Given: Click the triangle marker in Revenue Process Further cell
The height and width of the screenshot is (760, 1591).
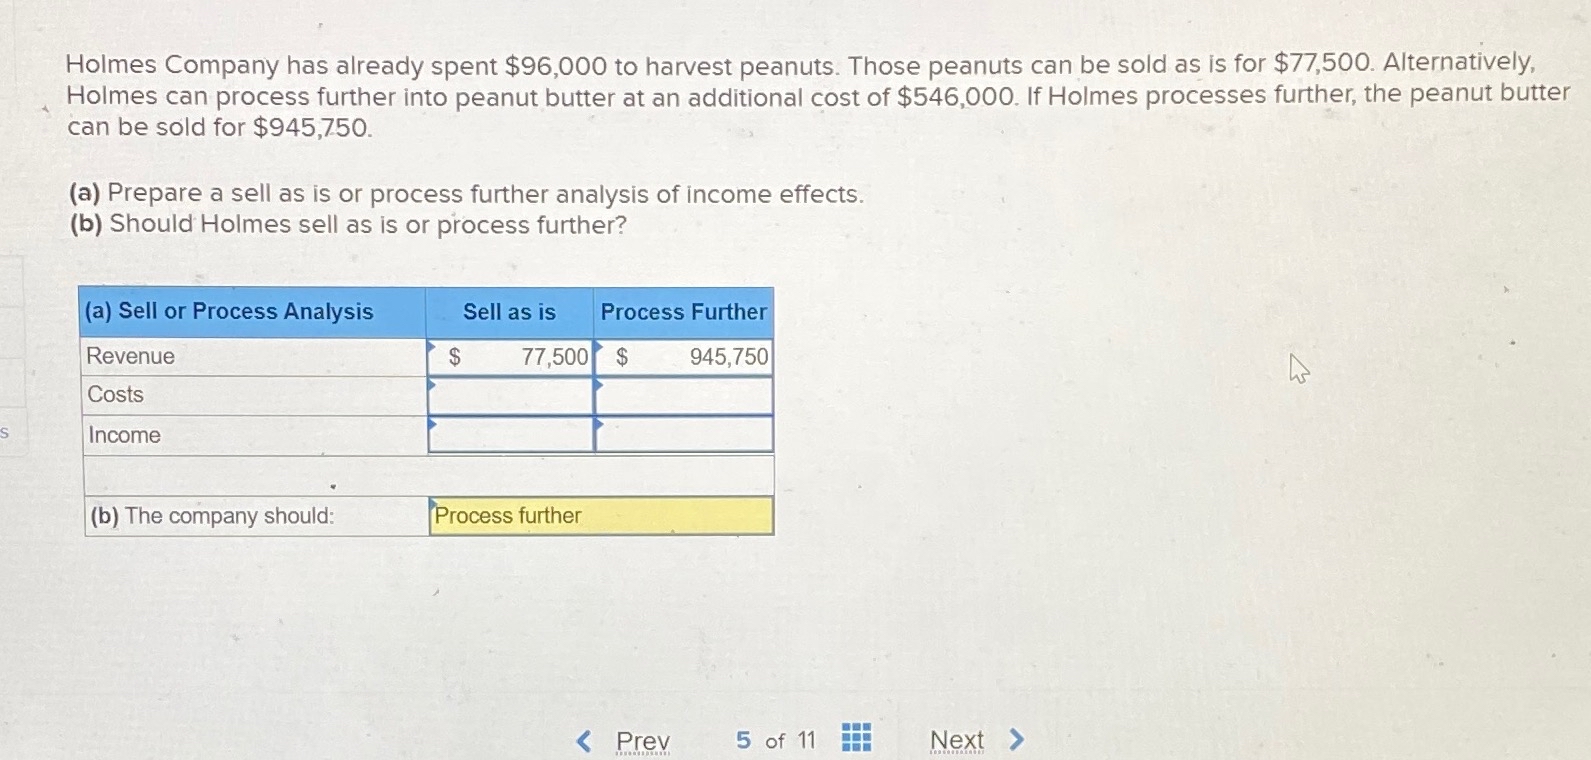Looking at the screenshot, I should tap(598, 345).
